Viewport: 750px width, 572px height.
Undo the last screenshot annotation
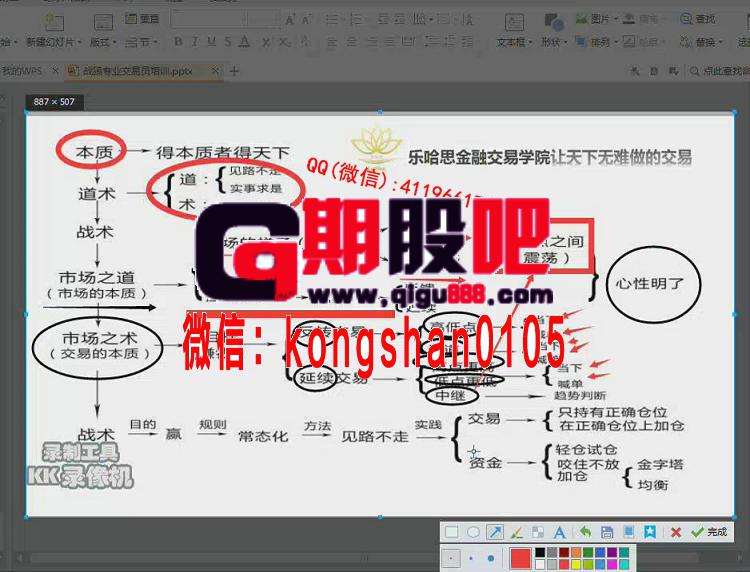coord(585,532)
